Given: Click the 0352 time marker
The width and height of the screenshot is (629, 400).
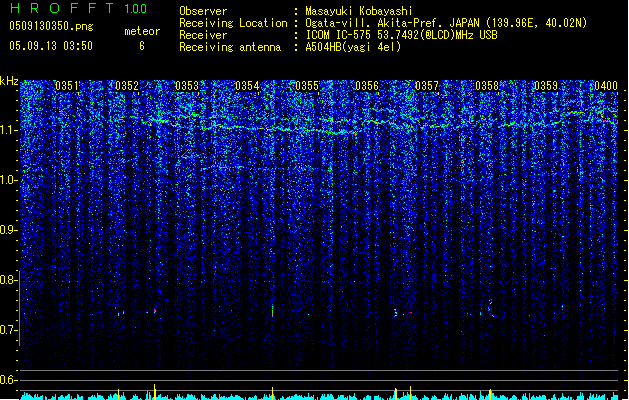Looking at the screenshot, I should pos(127,85).
